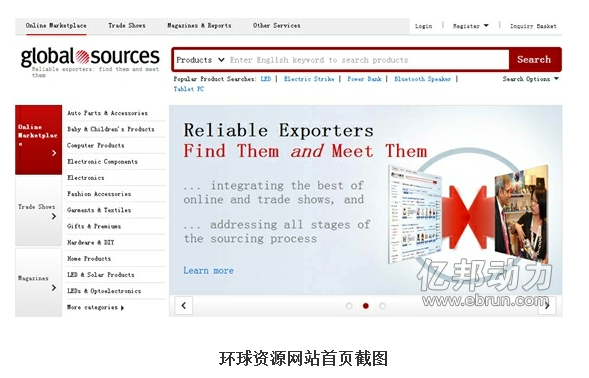Select the second carousel dot
This screenshot has width=589, height=378.
(365, 306)
